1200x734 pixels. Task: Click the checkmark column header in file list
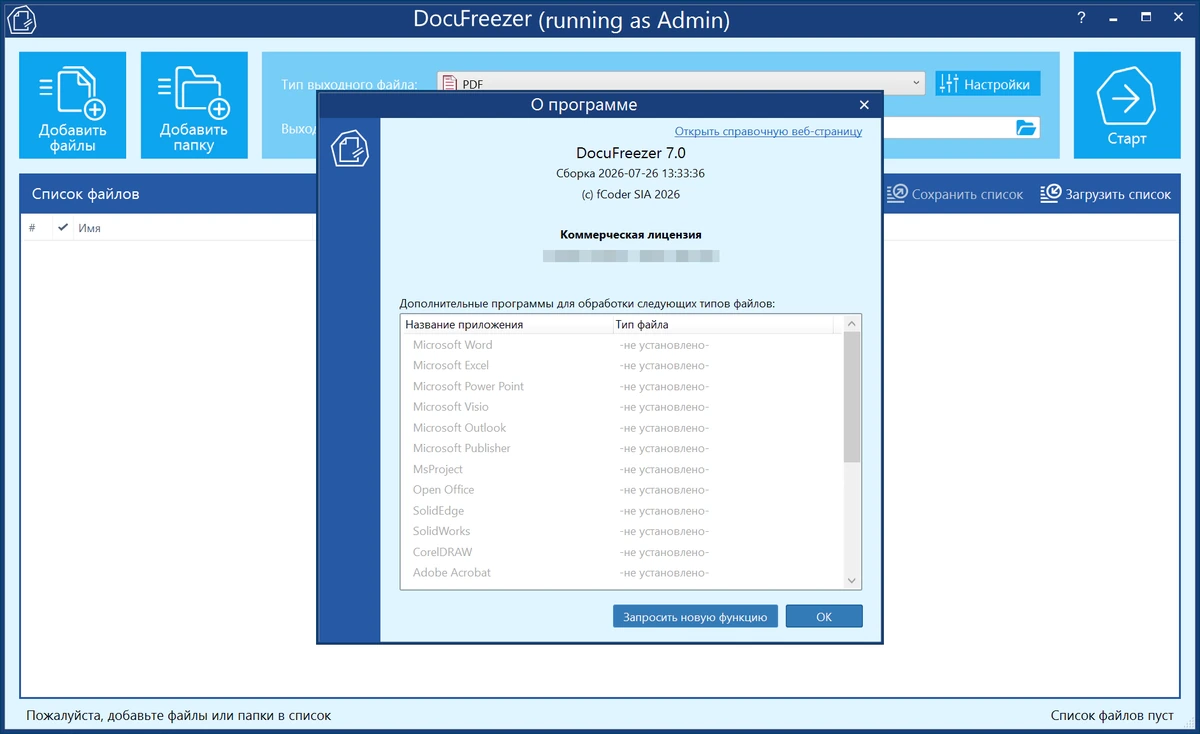[x=63, y=228]
